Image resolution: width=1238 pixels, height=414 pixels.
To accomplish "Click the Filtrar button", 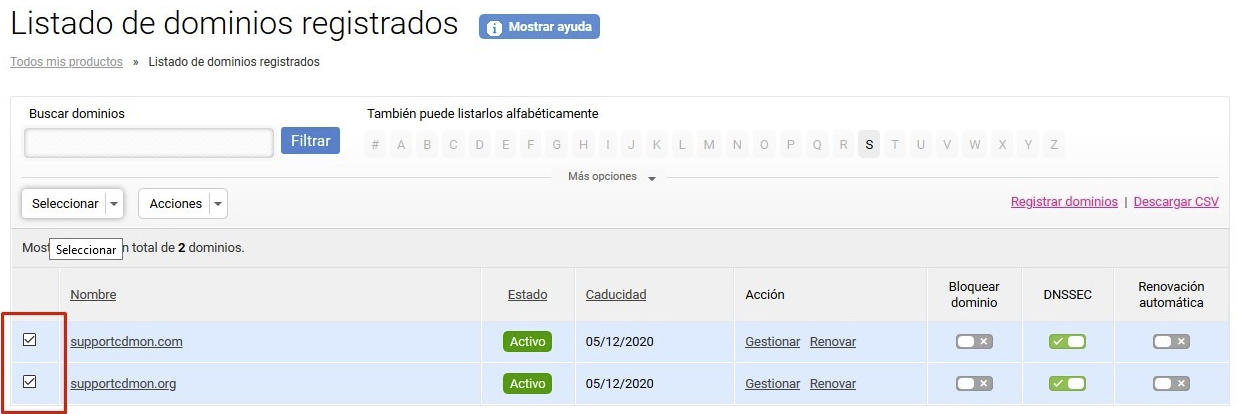I will point(310,141).
